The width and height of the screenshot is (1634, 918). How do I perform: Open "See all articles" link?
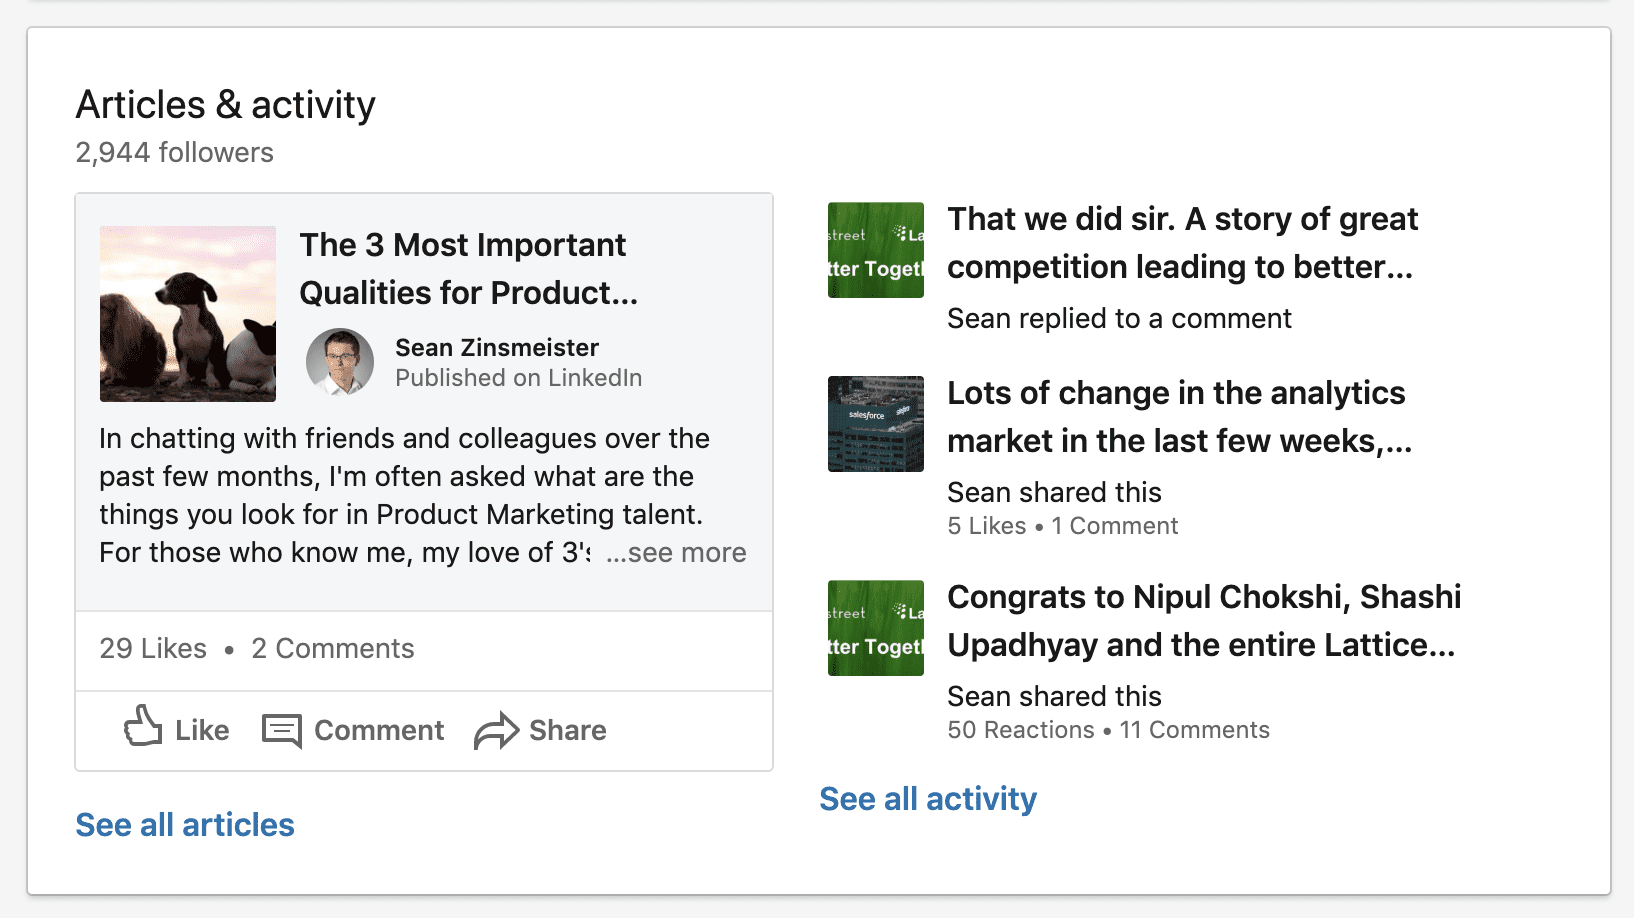185,825
